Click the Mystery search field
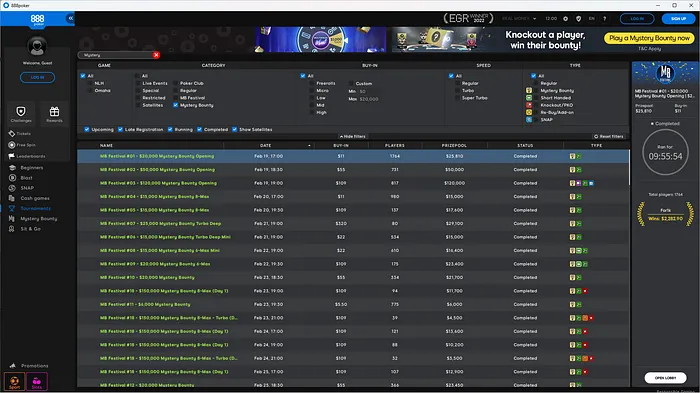The width and height of the screenshot is (700, 393). (116, 55)
